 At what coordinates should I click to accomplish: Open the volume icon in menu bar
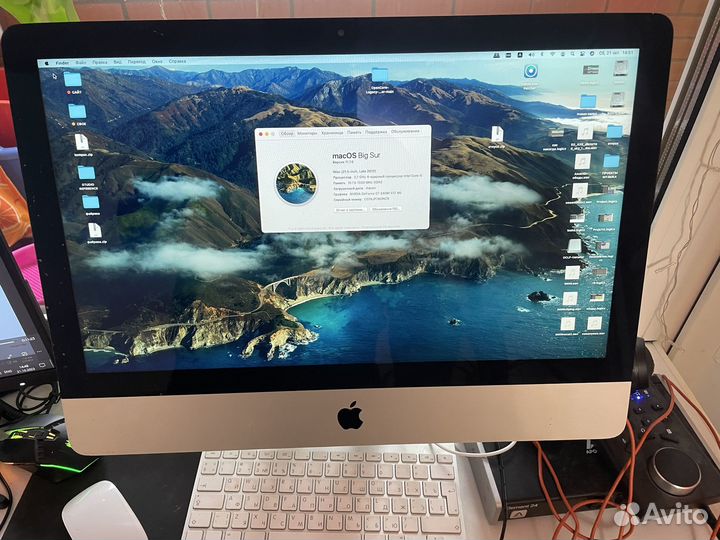[x=531, y=54]
